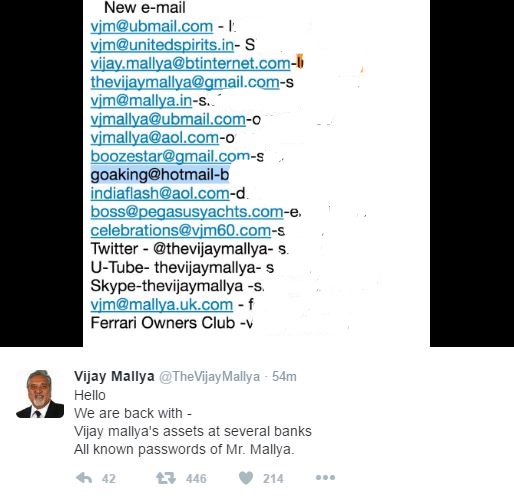514x504 pixels.
Task: Open the three-dots more options menu
Action: click(x=325, y=478)
